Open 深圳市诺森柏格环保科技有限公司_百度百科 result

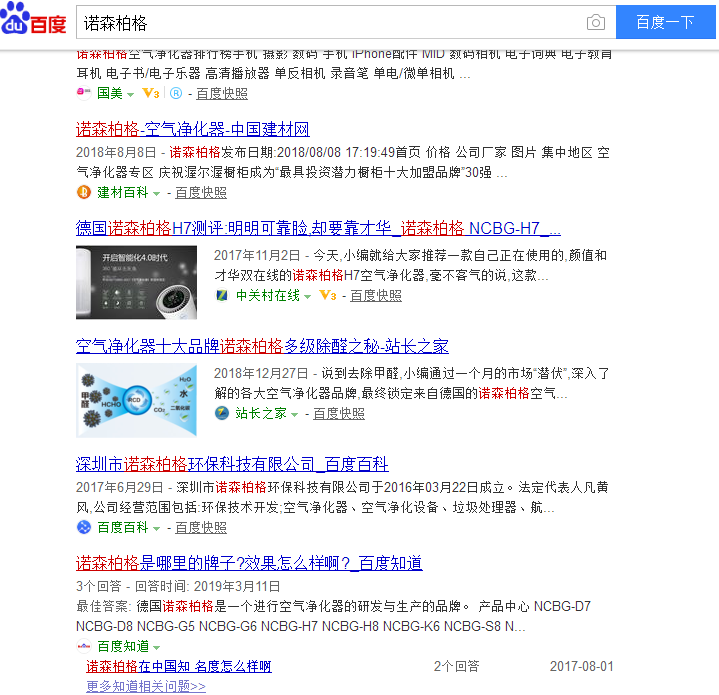(x=232, y=464)
